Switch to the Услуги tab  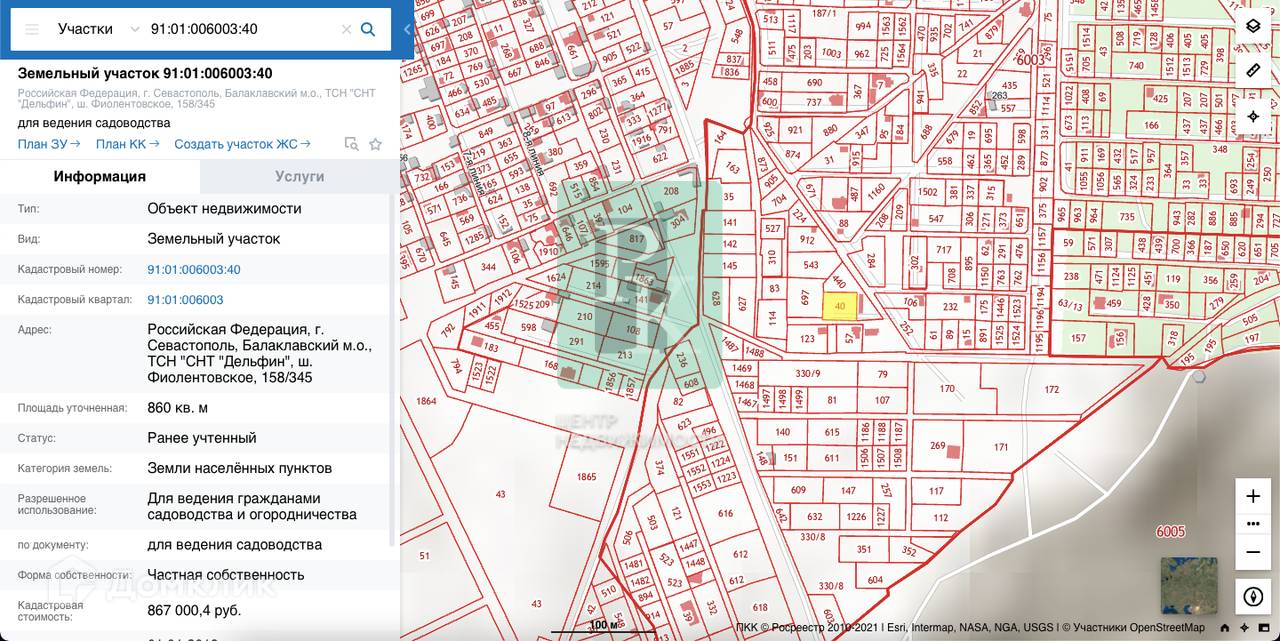click(x=299, y=176)
